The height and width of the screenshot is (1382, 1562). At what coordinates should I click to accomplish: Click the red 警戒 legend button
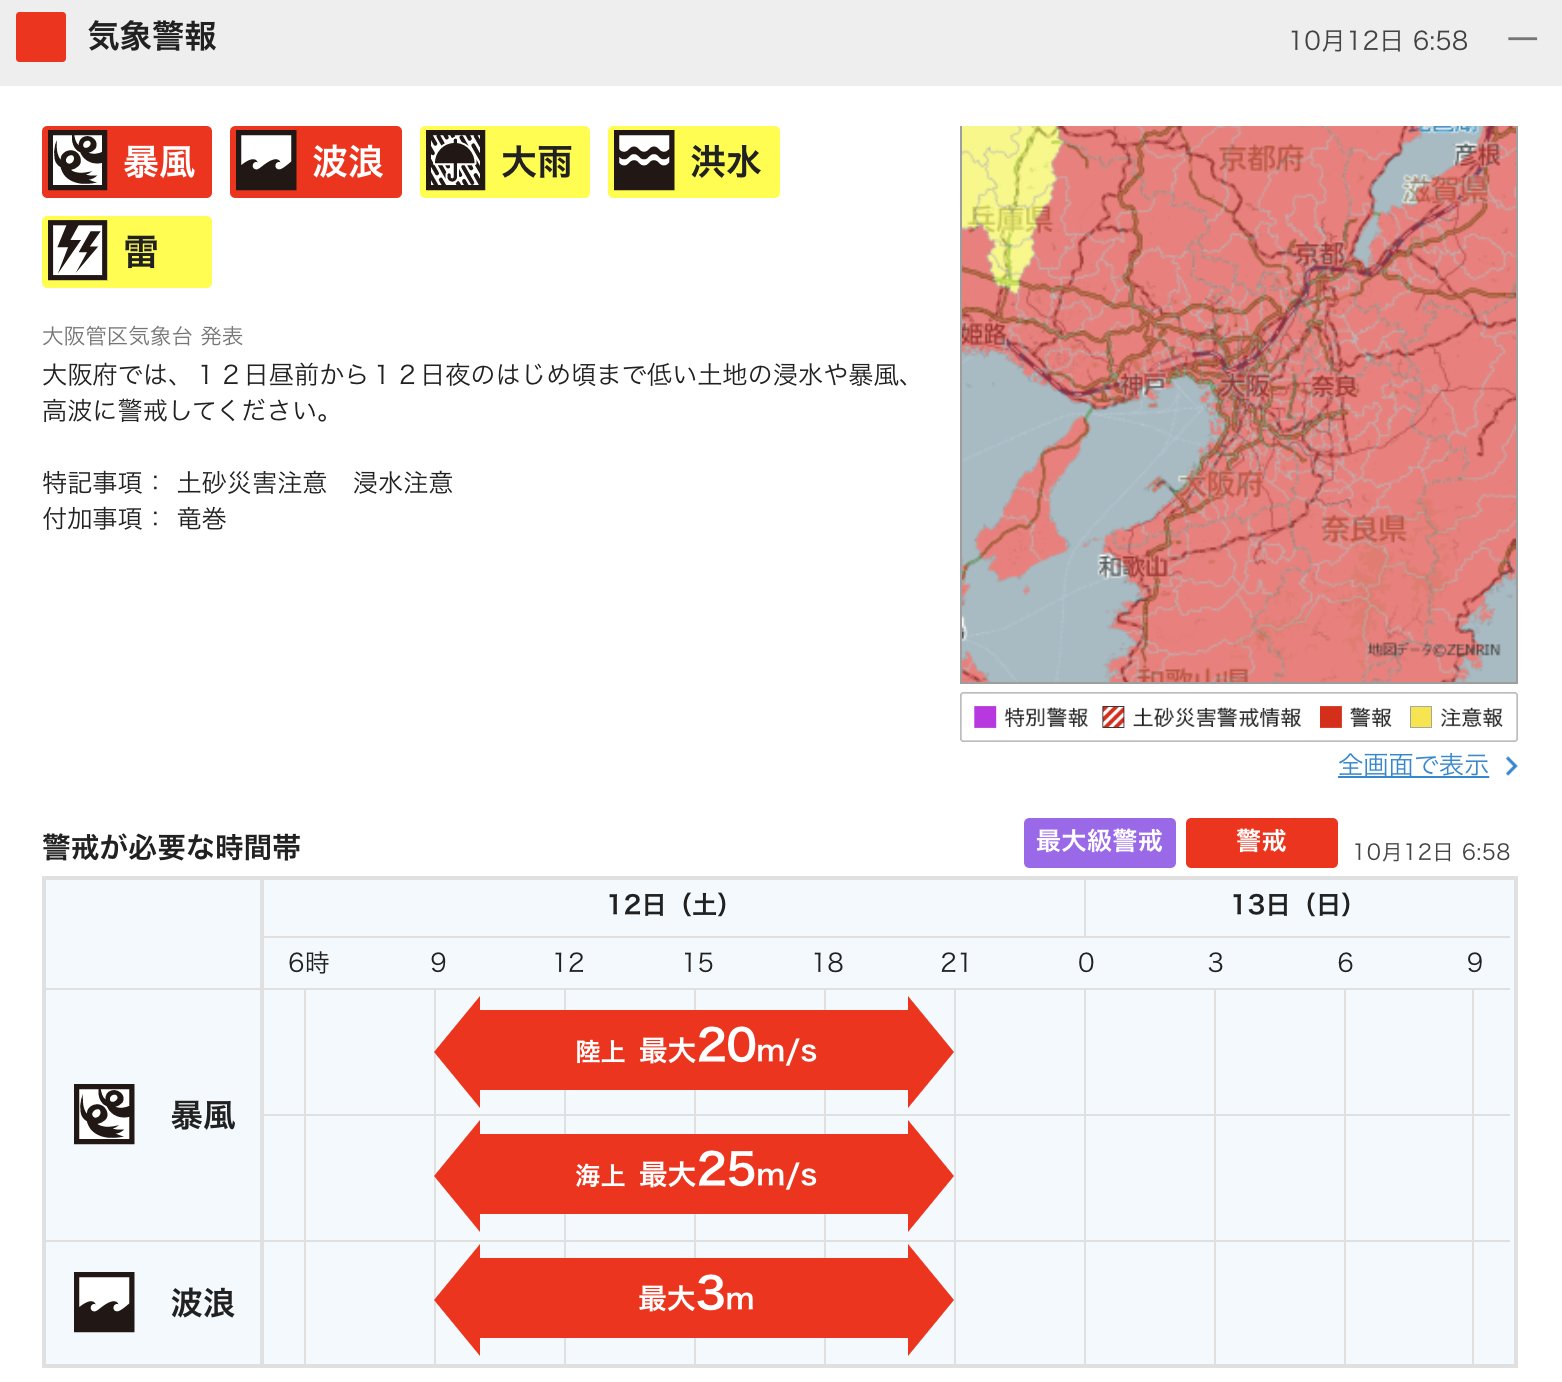1261,842
